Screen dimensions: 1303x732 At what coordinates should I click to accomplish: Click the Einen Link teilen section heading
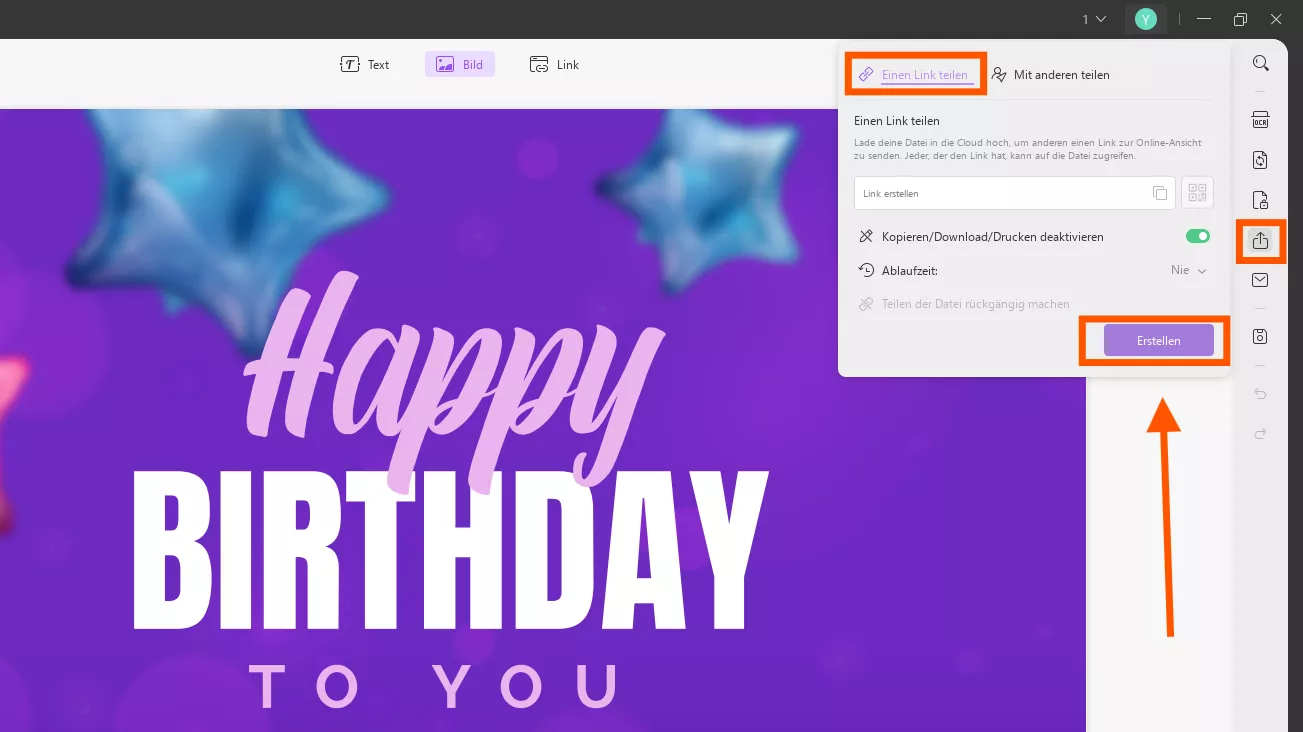point(897,121)
